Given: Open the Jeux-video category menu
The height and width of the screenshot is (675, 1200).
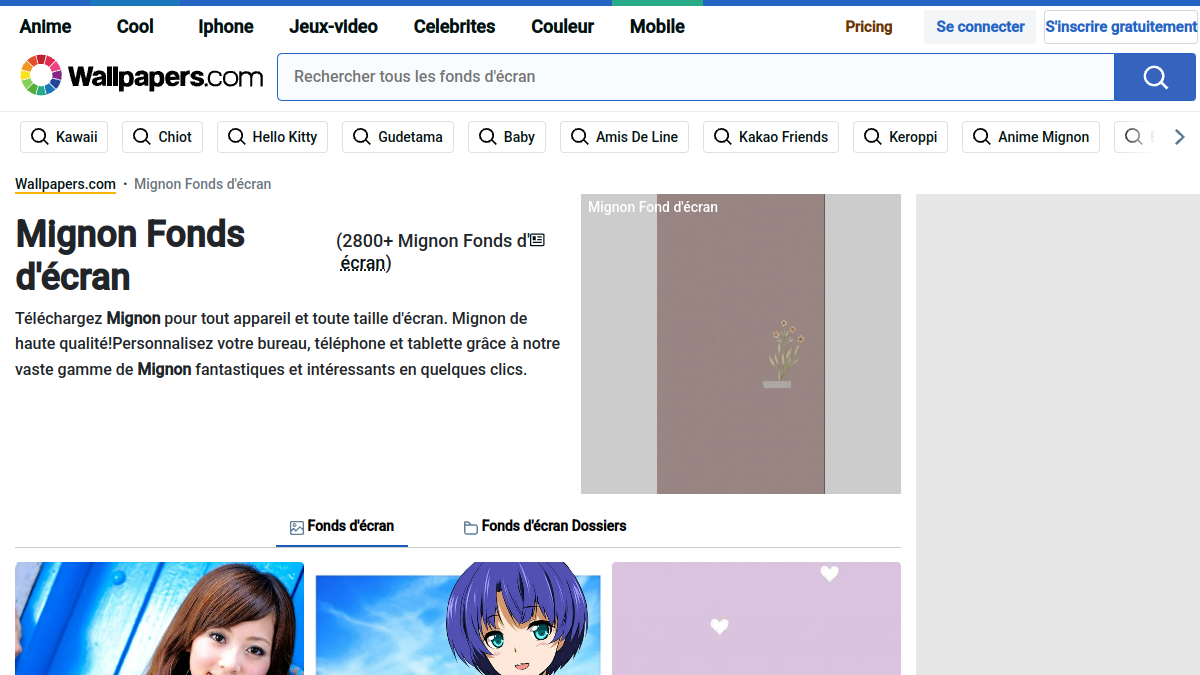Looking at the screenshot, I should pyautogui.click(x=333, y=27).
